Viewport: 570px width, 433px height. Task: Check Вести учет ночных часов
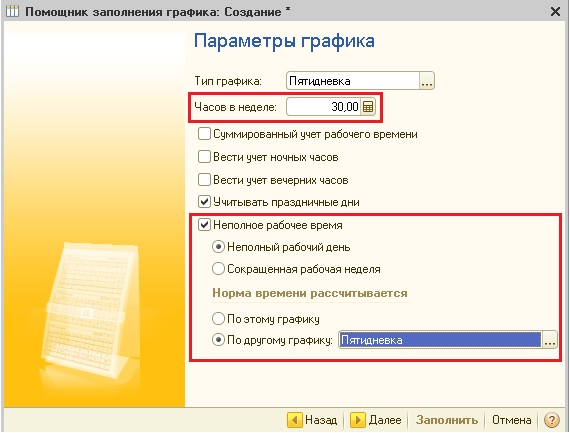click(x=204, y=157)
